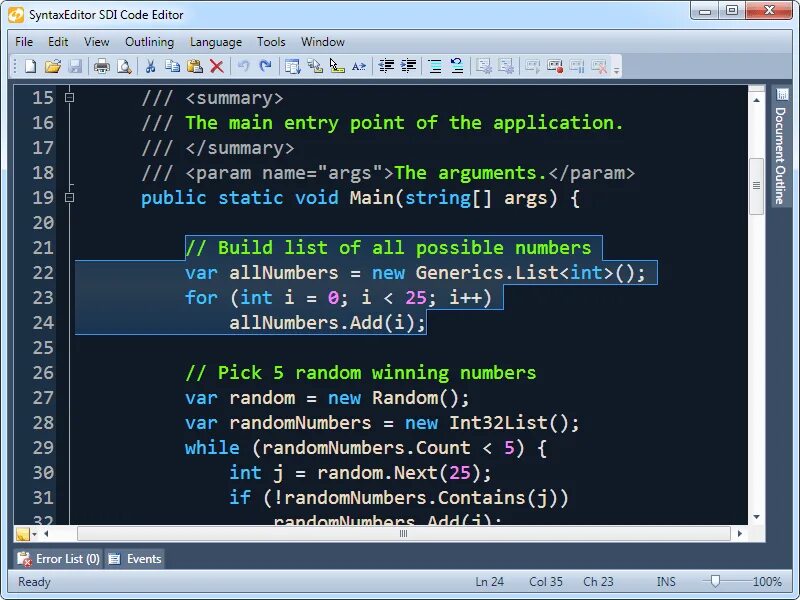This screenshot has height=600, width=800.
Task: Click the horizontal scrollbar thumb
Action: tap(404, 534)
